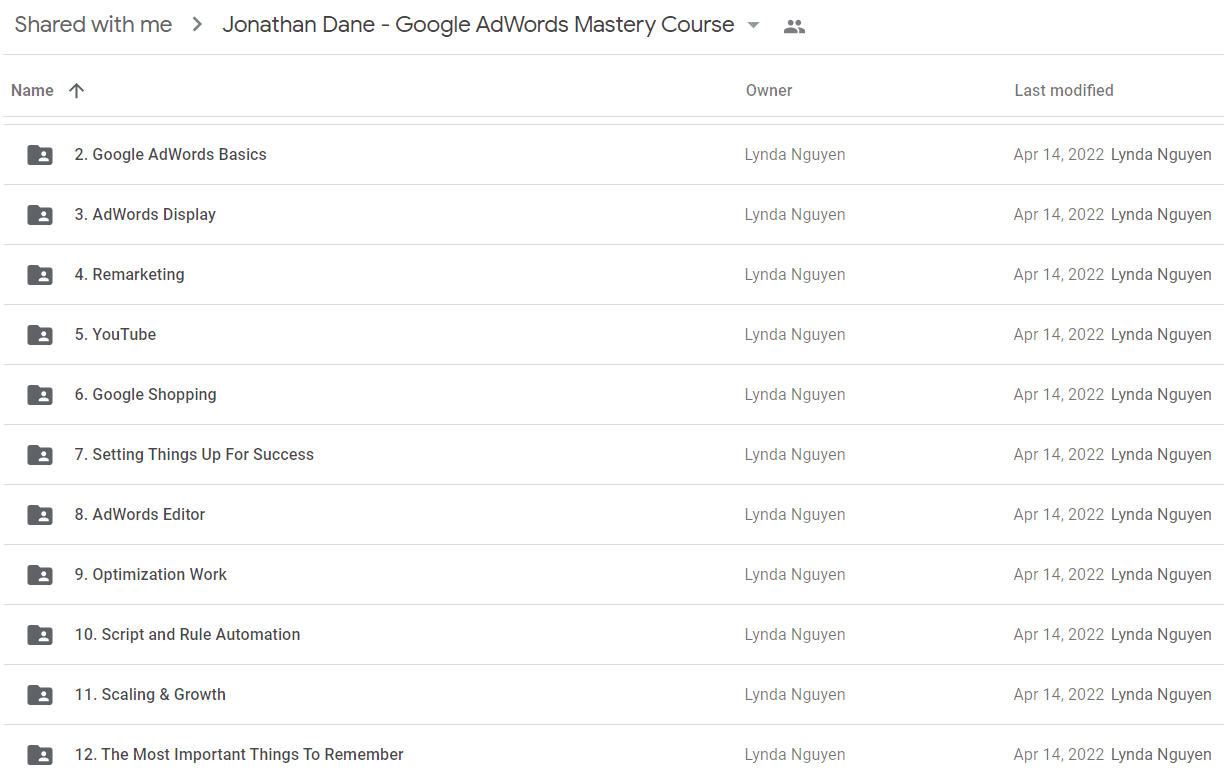The height and width of the screenshot is (784, 1224).
Task: Click Apr 14, 2022 date in Script and Rule Automation row
Action: (1059, 634)
